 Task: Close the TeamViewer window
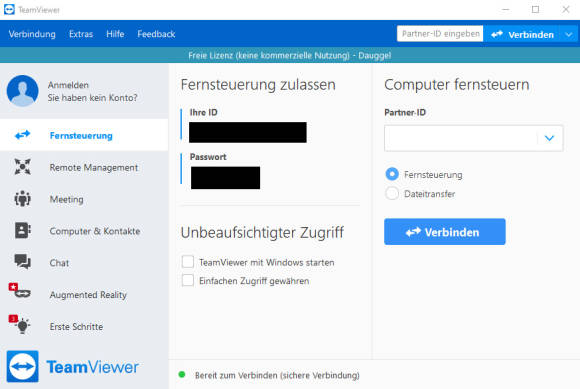pyautogui.click(x=566, y=10)
